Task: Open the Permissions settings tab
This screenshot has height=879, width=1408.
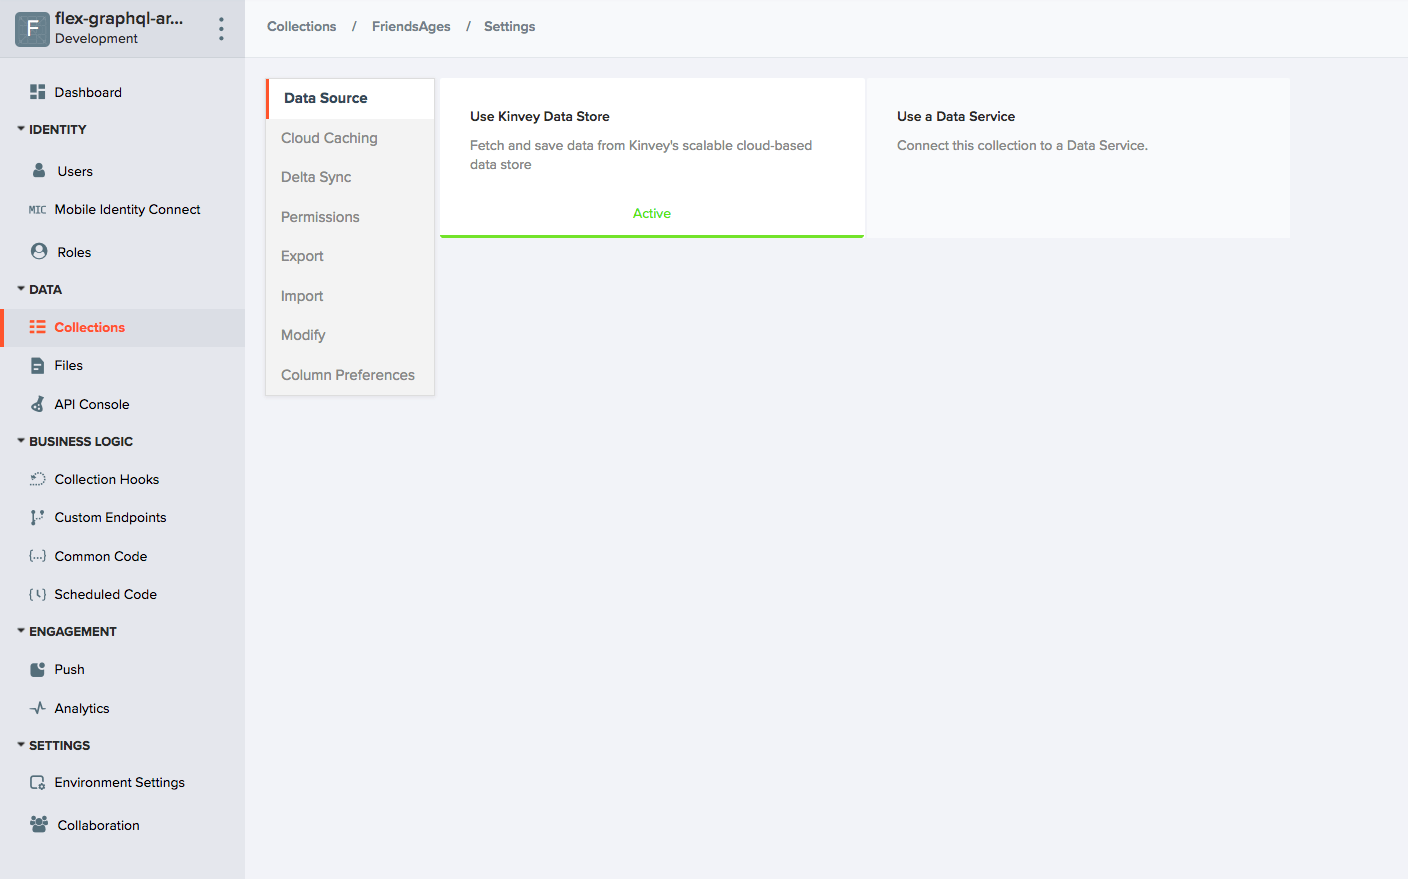Action: coord(320,217)
